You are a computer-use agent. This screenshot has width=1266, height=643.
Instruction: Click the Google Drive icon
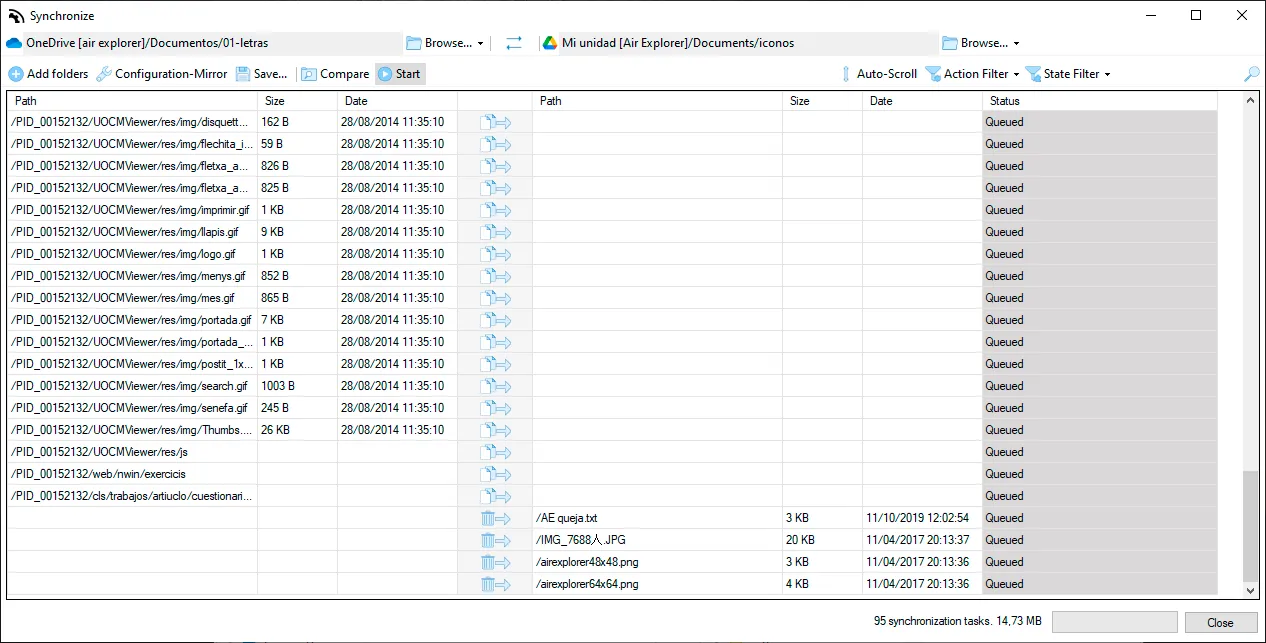click(549, 43)
